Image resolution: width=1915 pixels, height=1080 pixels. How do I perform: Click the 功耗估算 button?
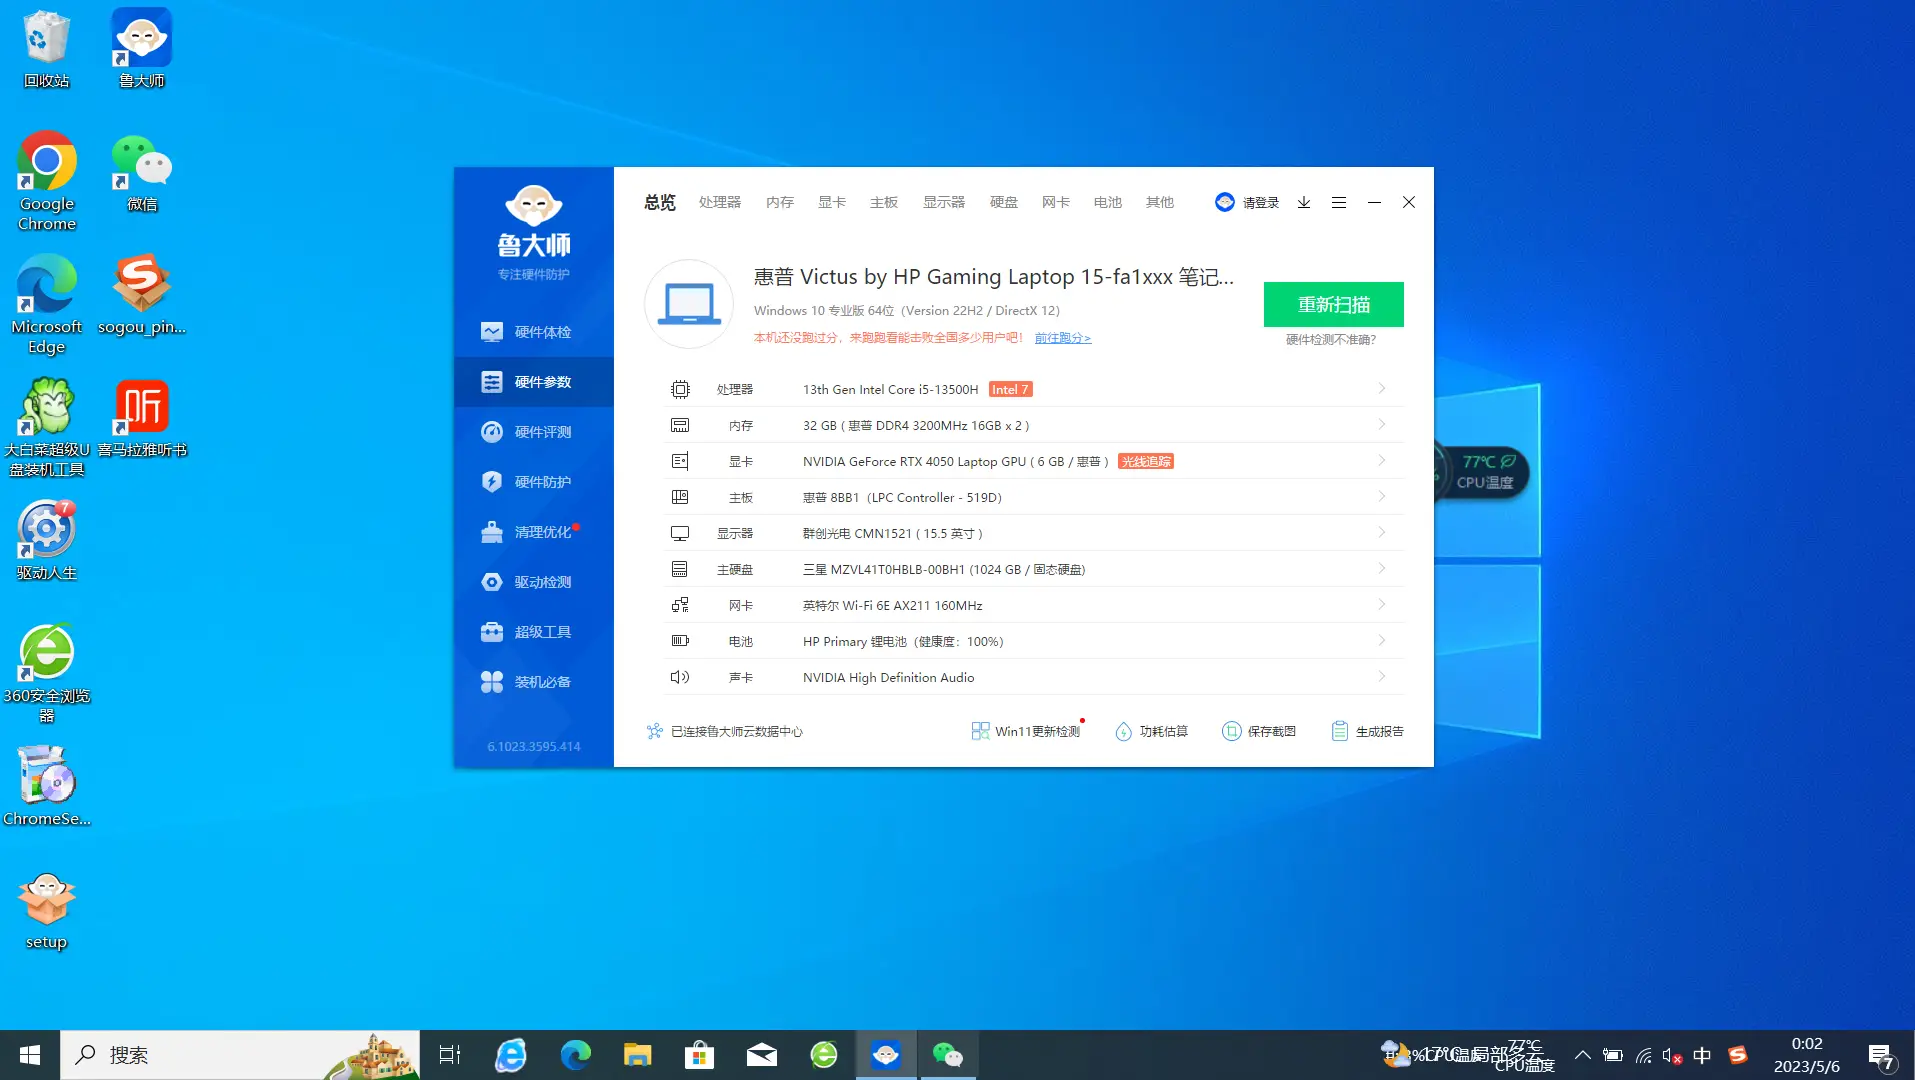(x=1151, y=731)
